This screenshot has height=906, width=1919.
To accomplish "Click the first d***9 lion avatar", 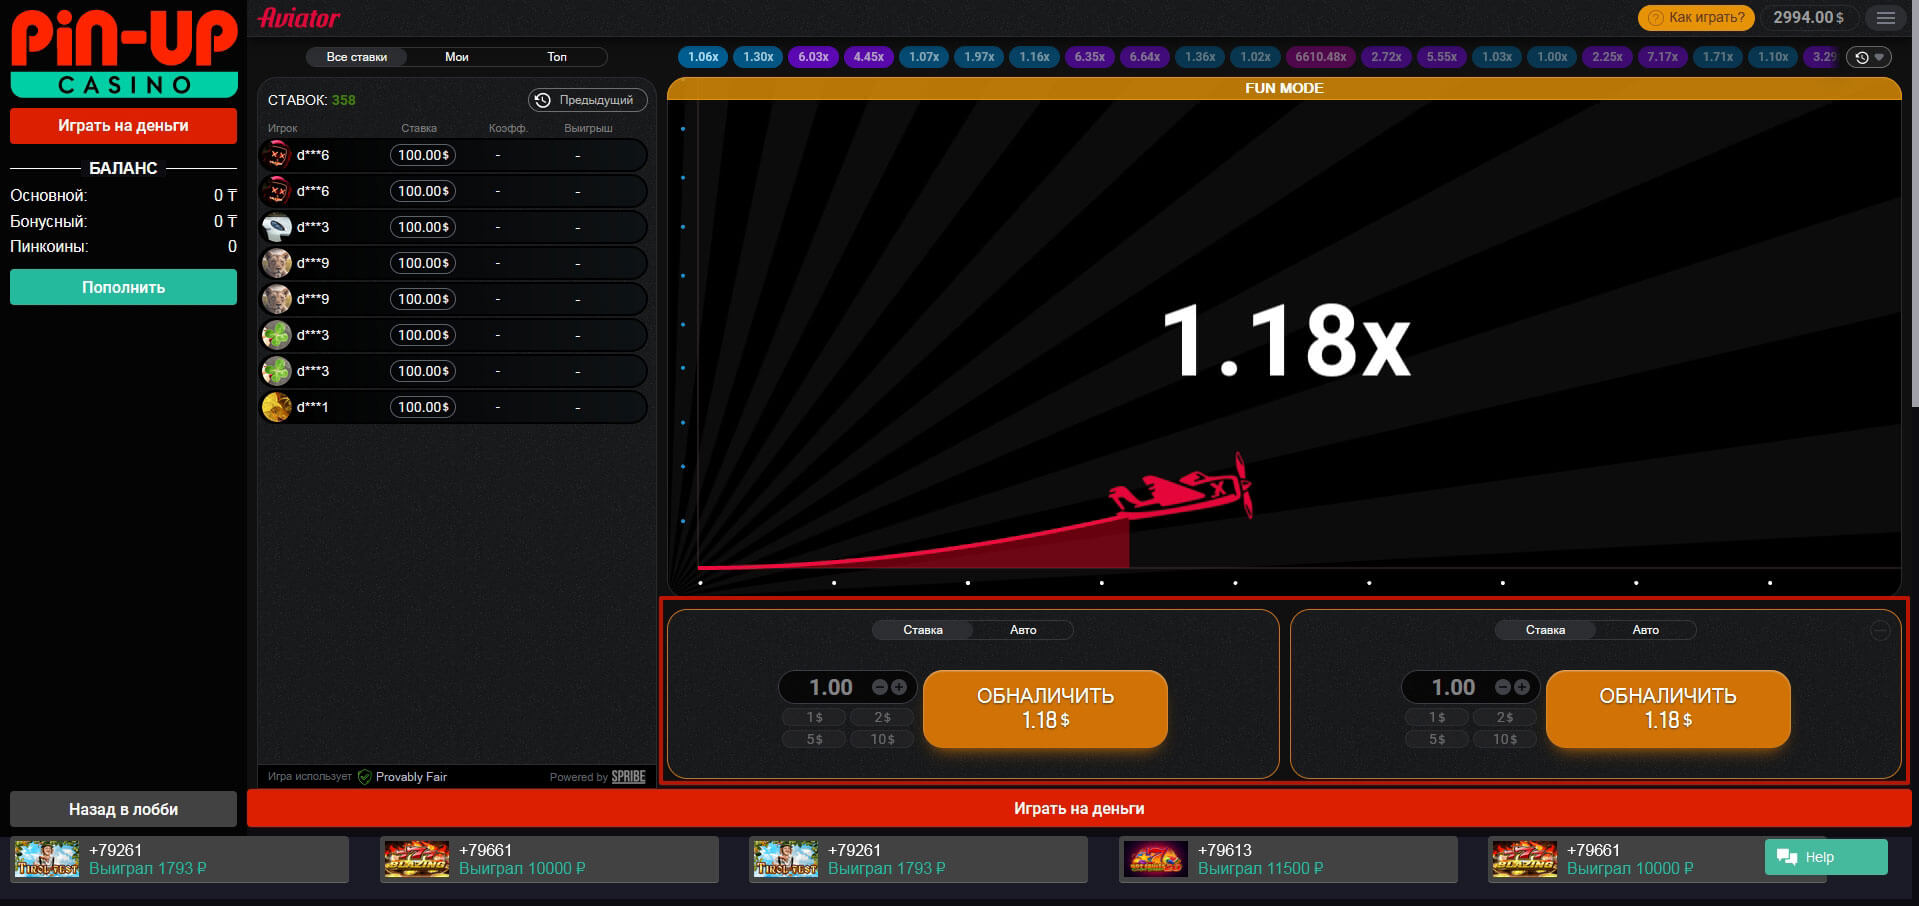I will click(x=276, y=263).
